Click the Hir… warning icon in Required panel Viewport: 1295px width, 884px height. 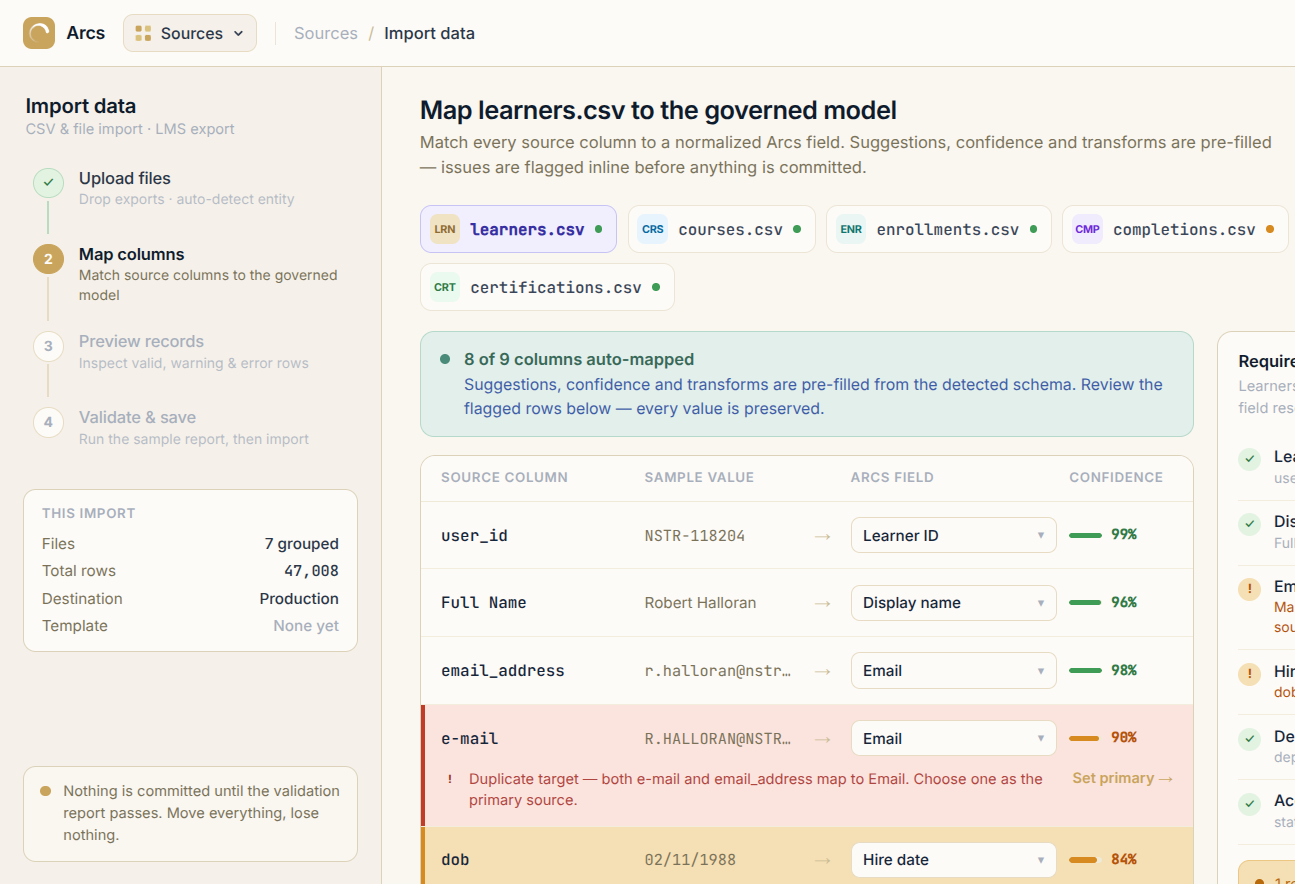coord(1249,674)
